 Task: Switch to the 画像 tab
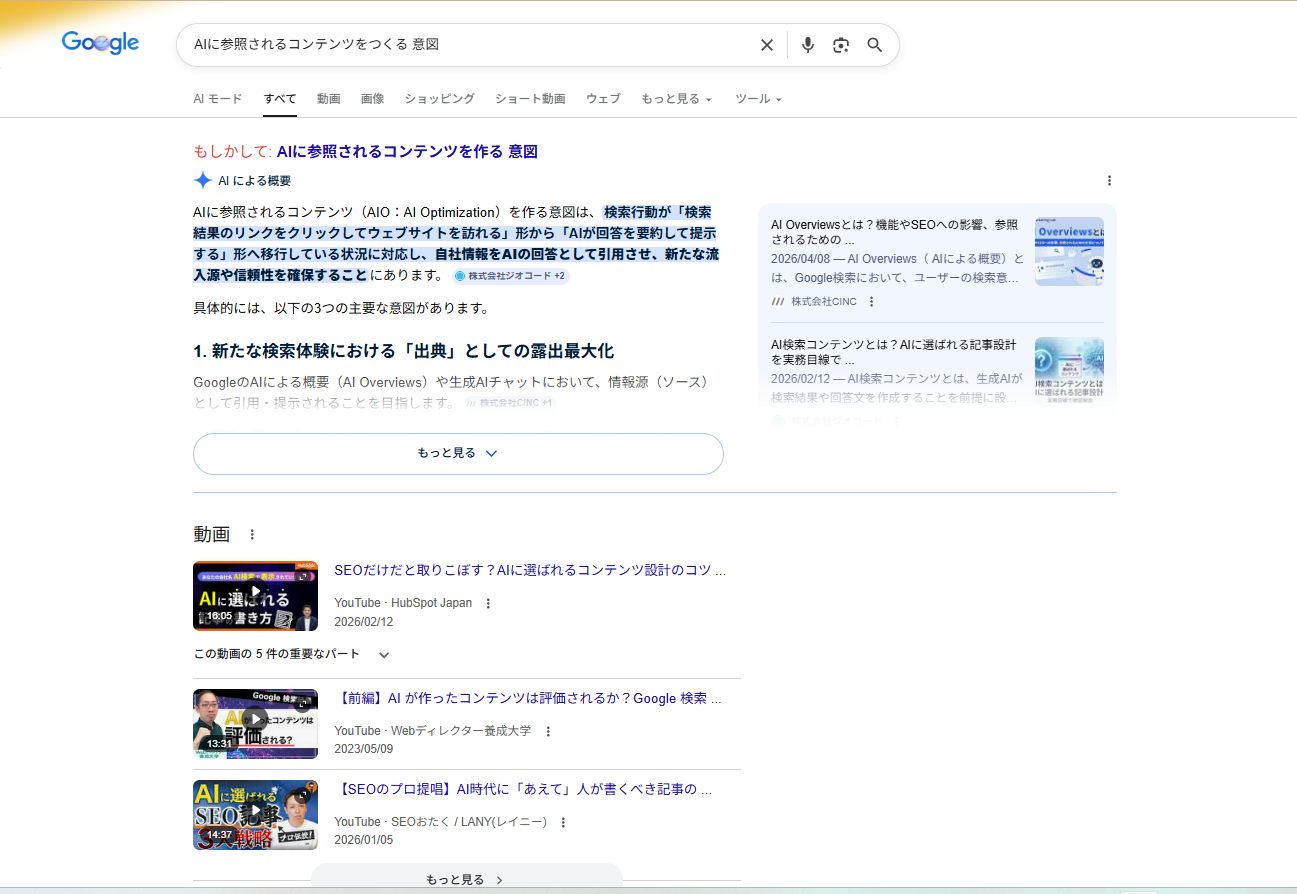coord(372,98)
